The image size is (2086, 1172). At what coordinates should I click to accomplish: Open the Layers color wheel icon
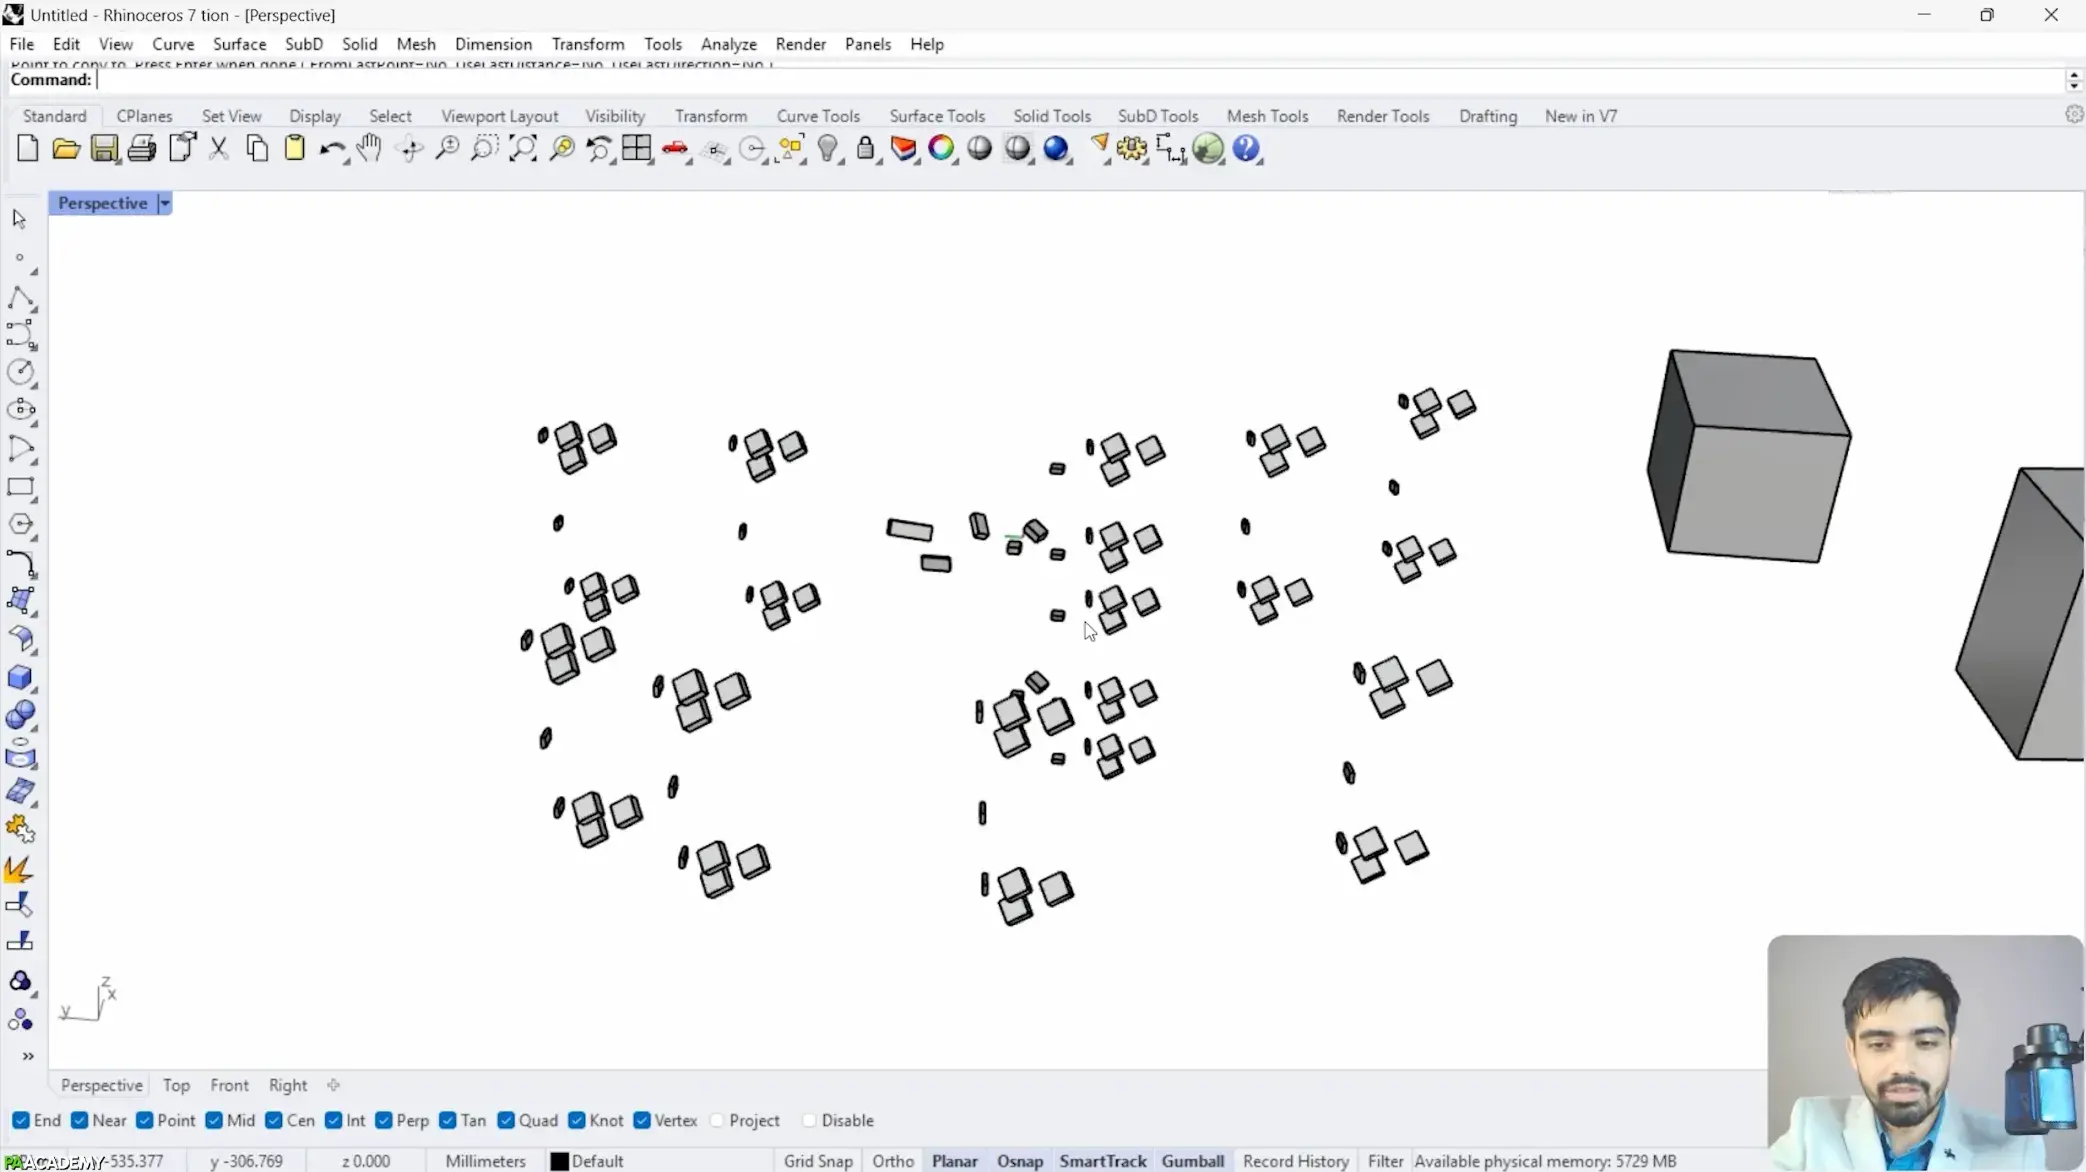(x=941, y=149)
